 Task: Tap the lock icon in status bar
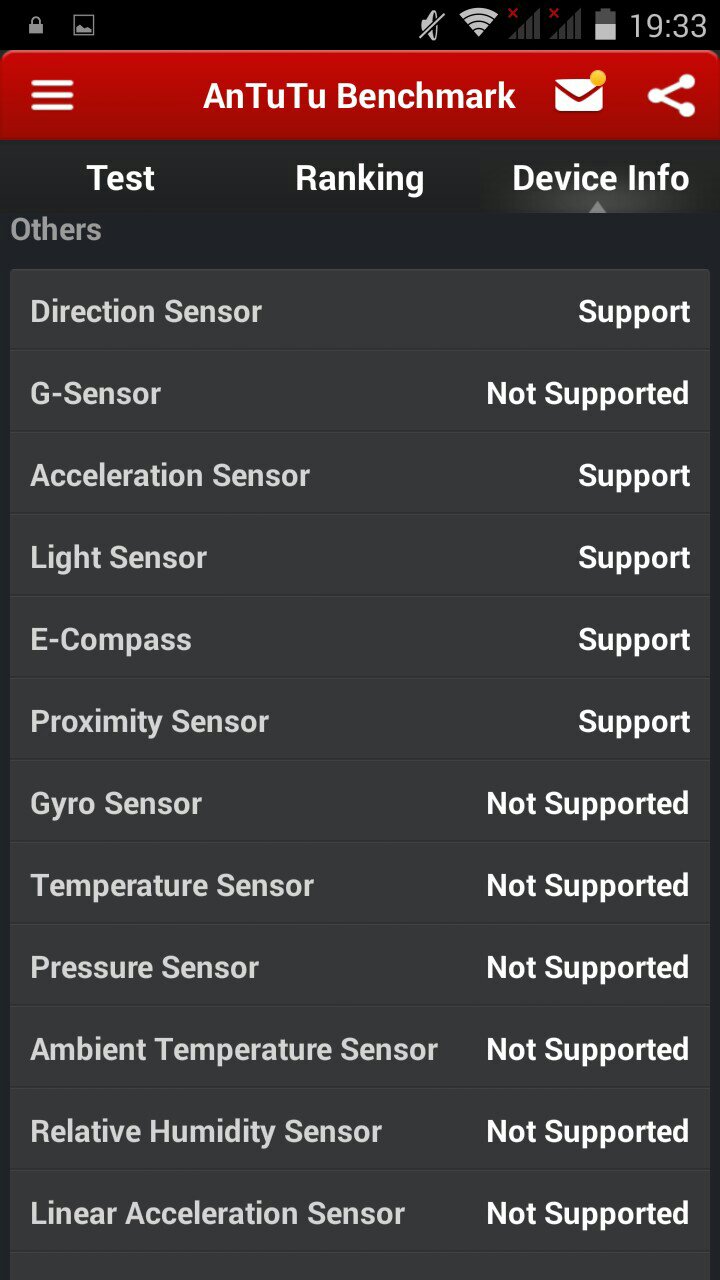[x=36, y=25]
